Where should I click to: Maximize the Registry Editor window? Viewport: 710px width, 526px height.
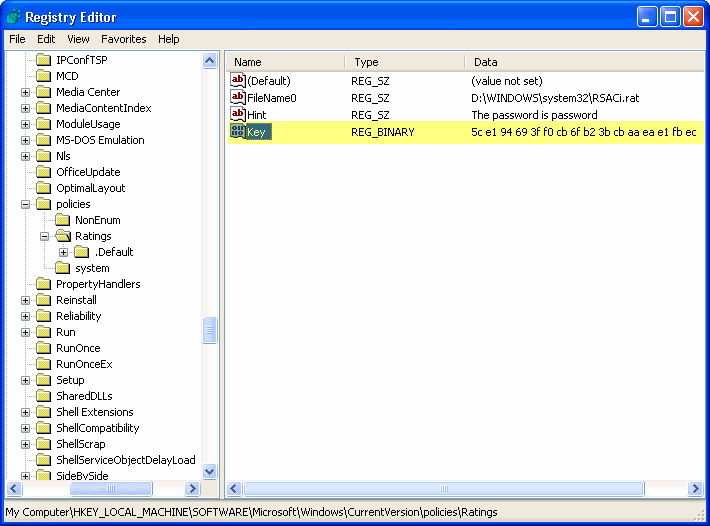click(670, 17)
